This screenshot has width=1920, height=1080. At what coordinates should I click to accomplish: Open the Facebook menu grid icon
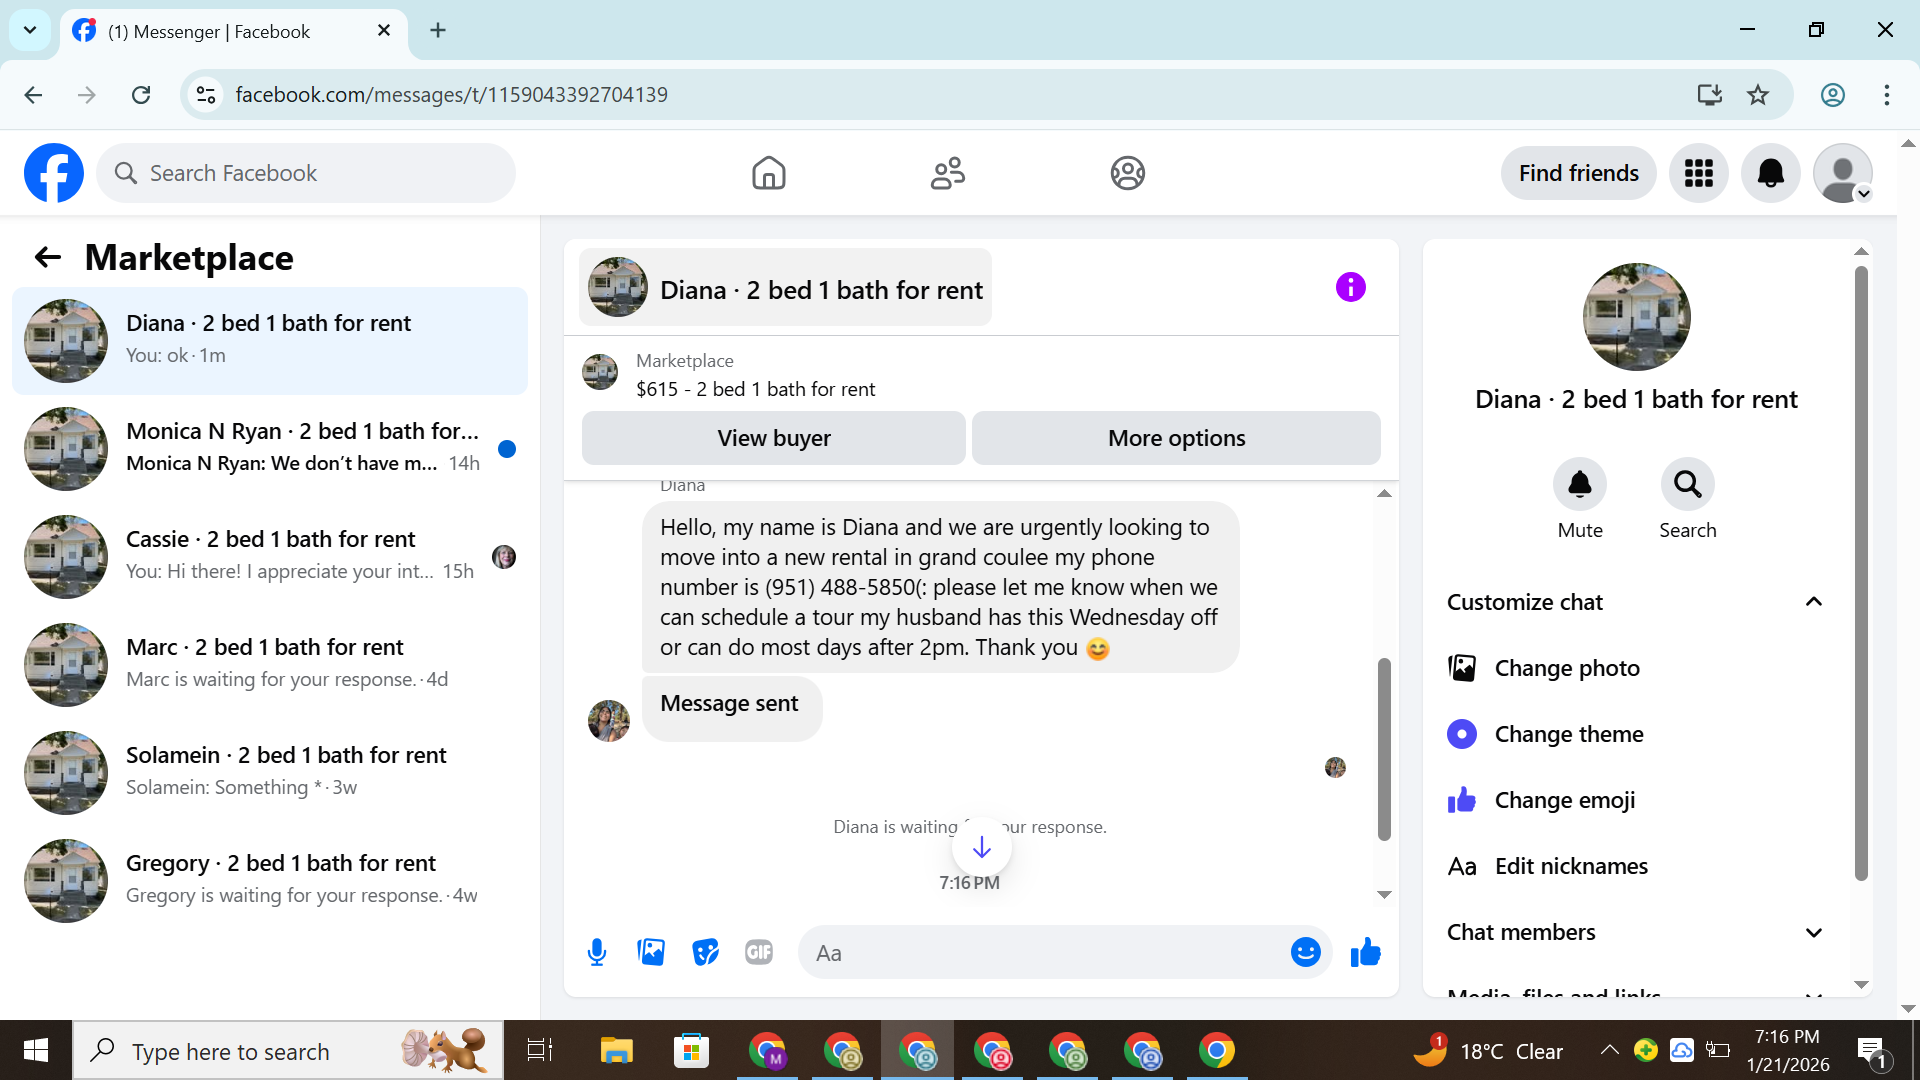tap(1698, 173)
